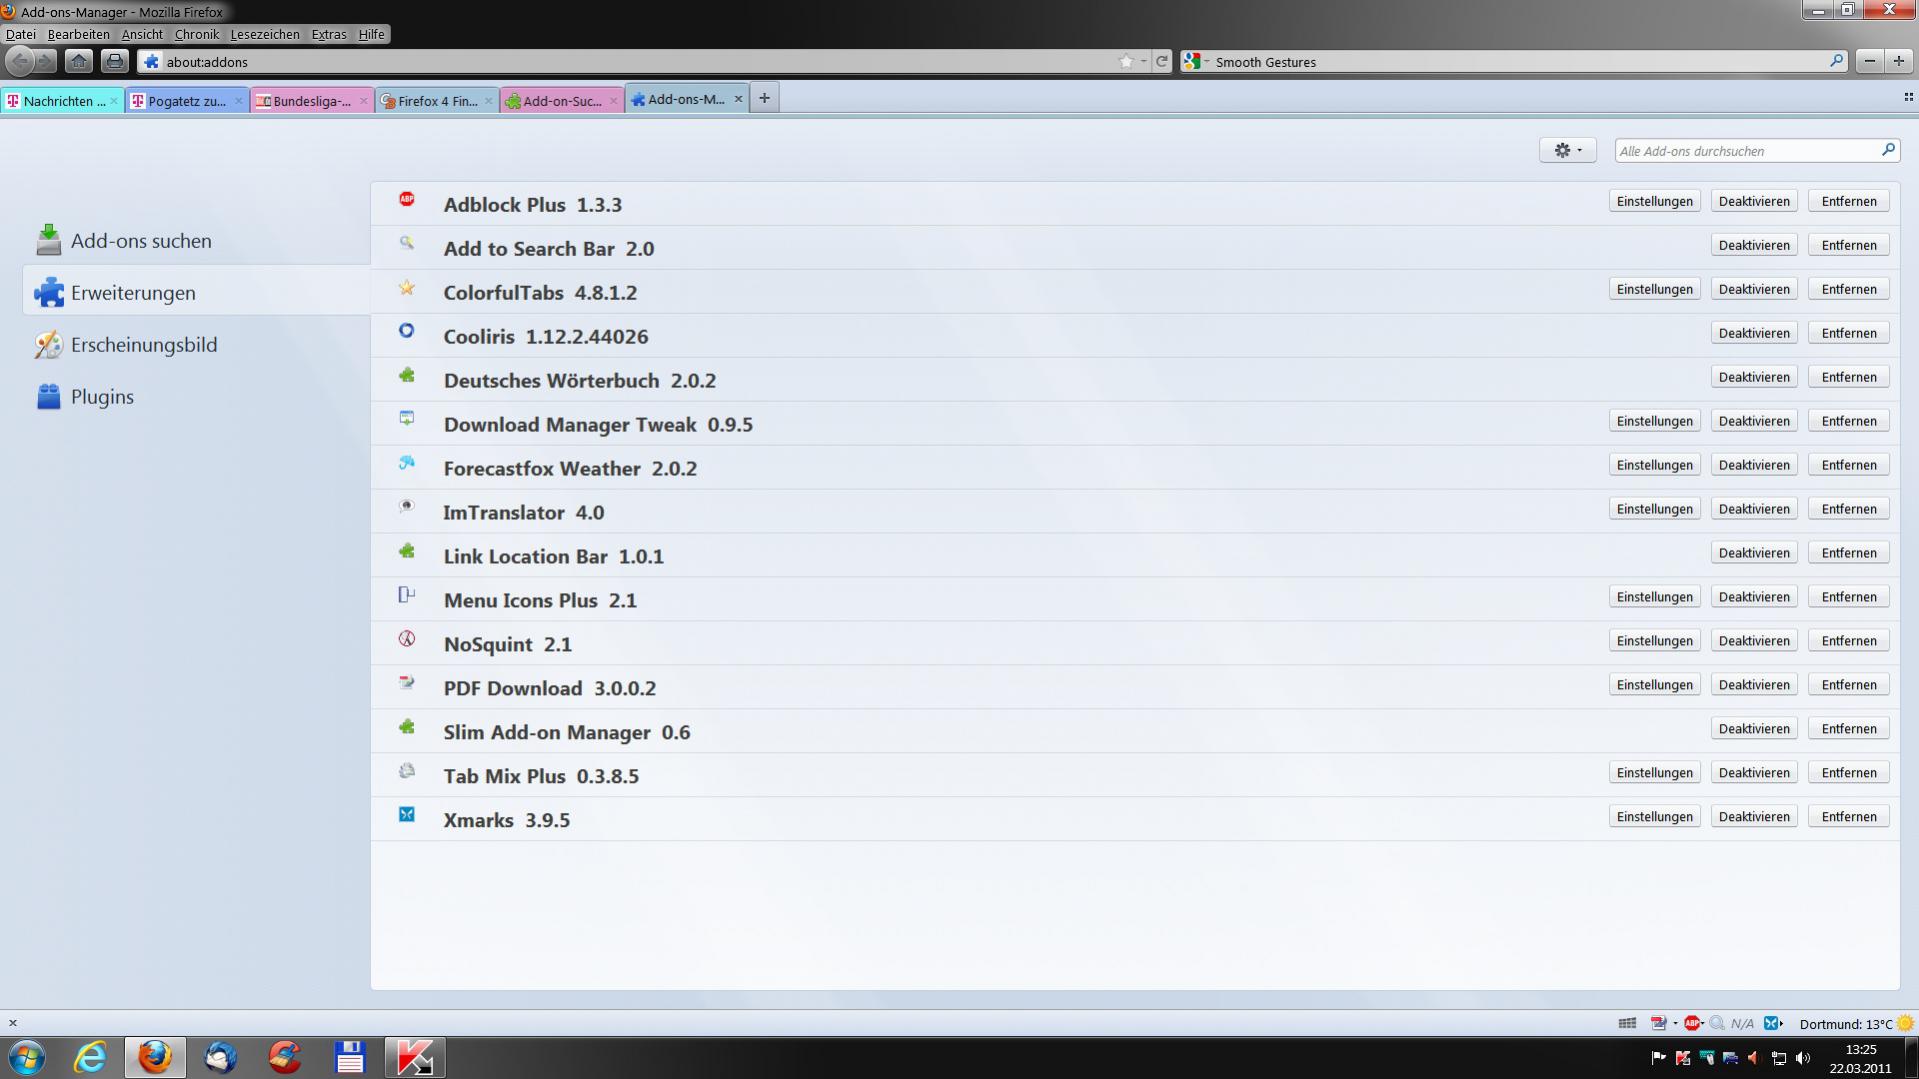Select the ImTranslator 4.0 row
The height and width of the screenshot is (1079, 1919).
click(x=1134, y=512)
